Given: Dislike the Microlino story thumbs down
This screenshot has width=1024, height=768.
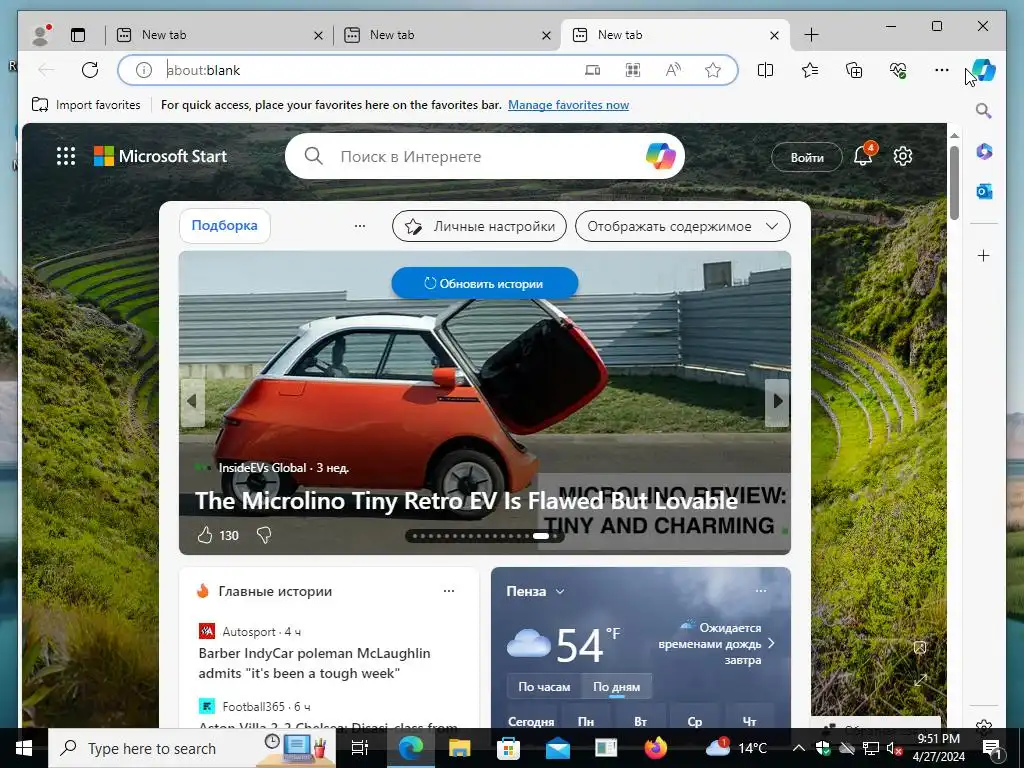Looking at the screenshot, I should (264, 536).
